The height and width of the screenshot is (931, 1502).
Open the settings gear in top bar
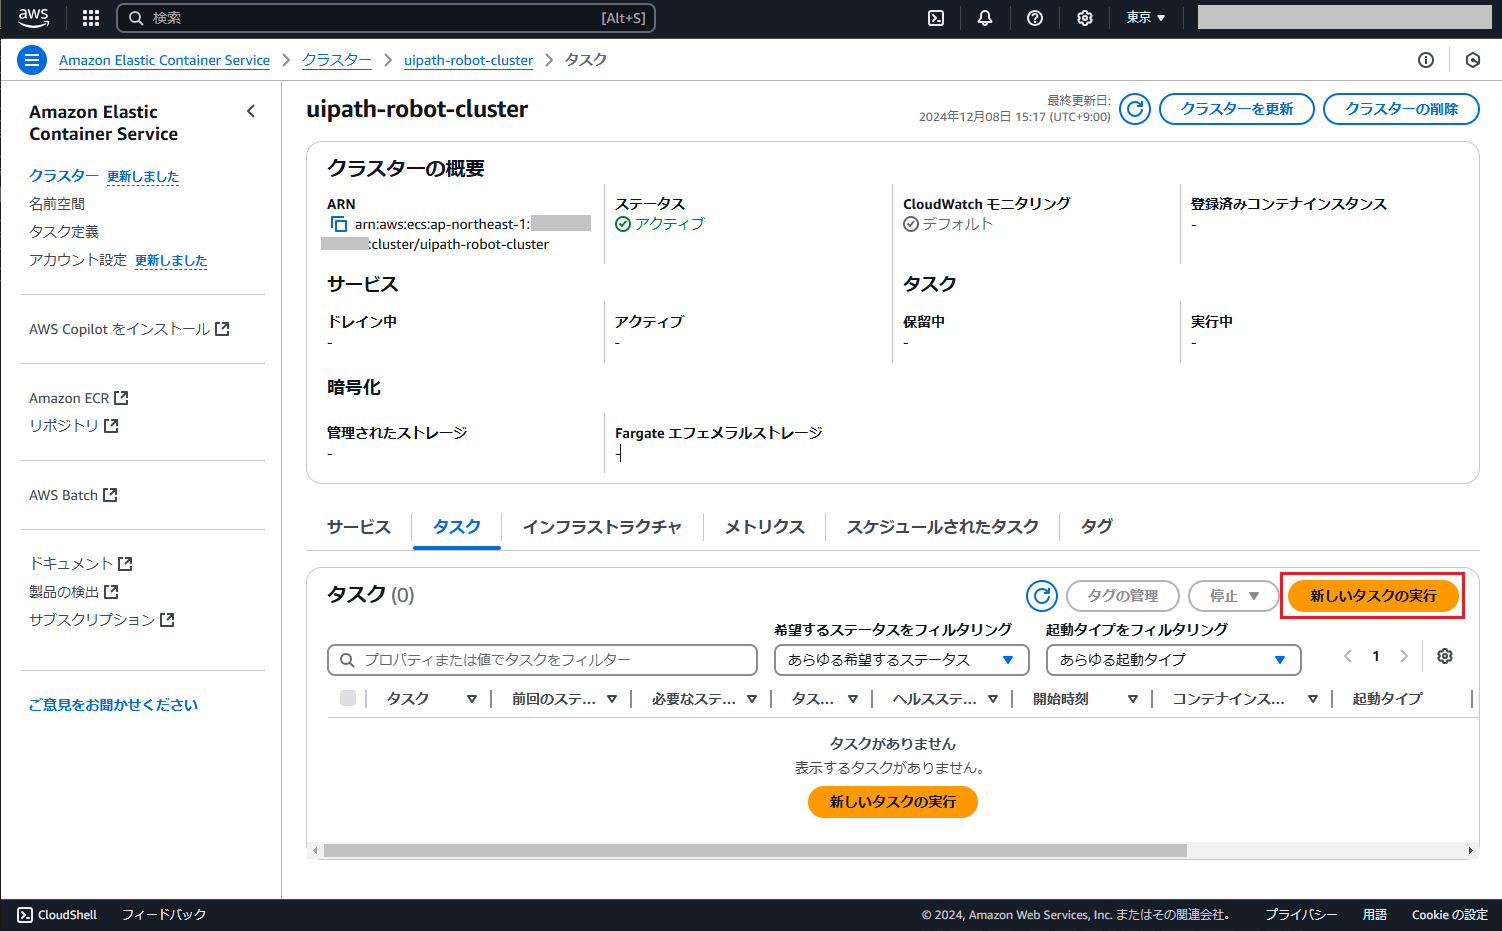[x=1085, y=18]
